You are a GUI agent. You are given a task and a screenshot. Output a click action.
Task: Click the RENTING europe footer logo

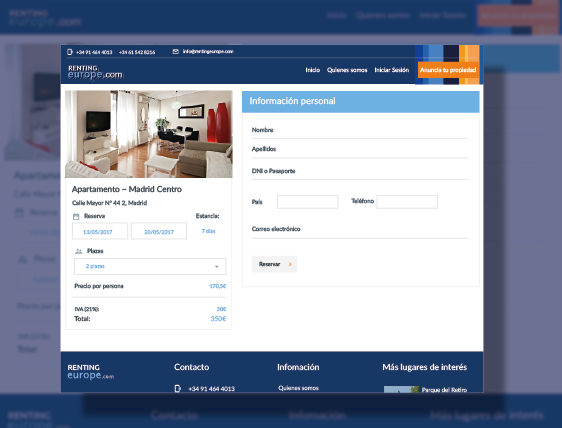click(91, 372)
